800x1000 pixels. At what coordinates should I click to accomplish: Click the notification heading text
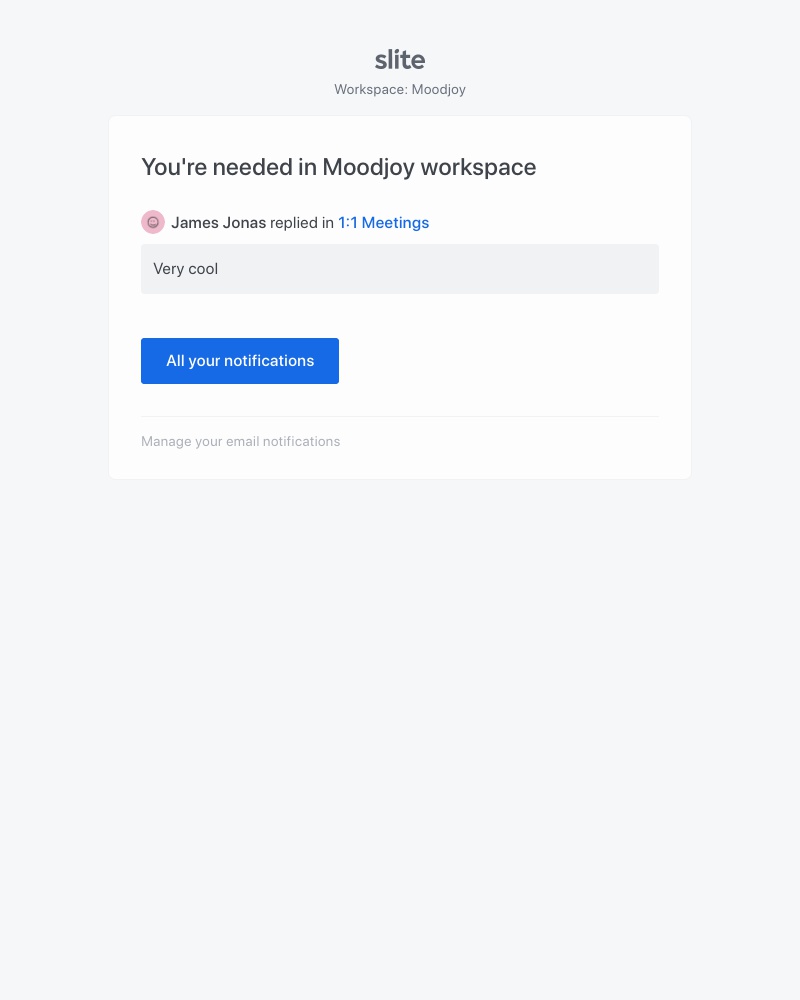tap(338, 167)
